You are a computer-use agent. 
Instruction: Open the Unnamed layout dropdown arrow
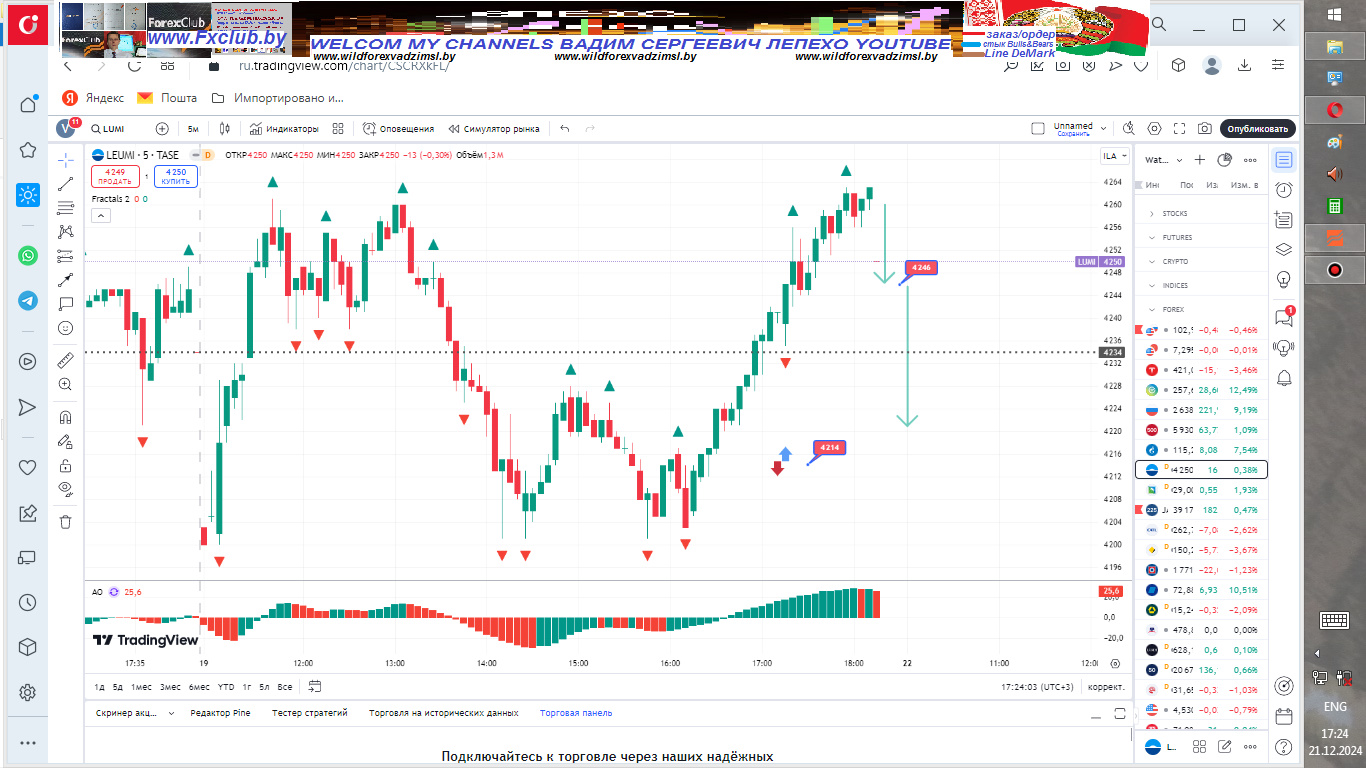click(1103, 129)
